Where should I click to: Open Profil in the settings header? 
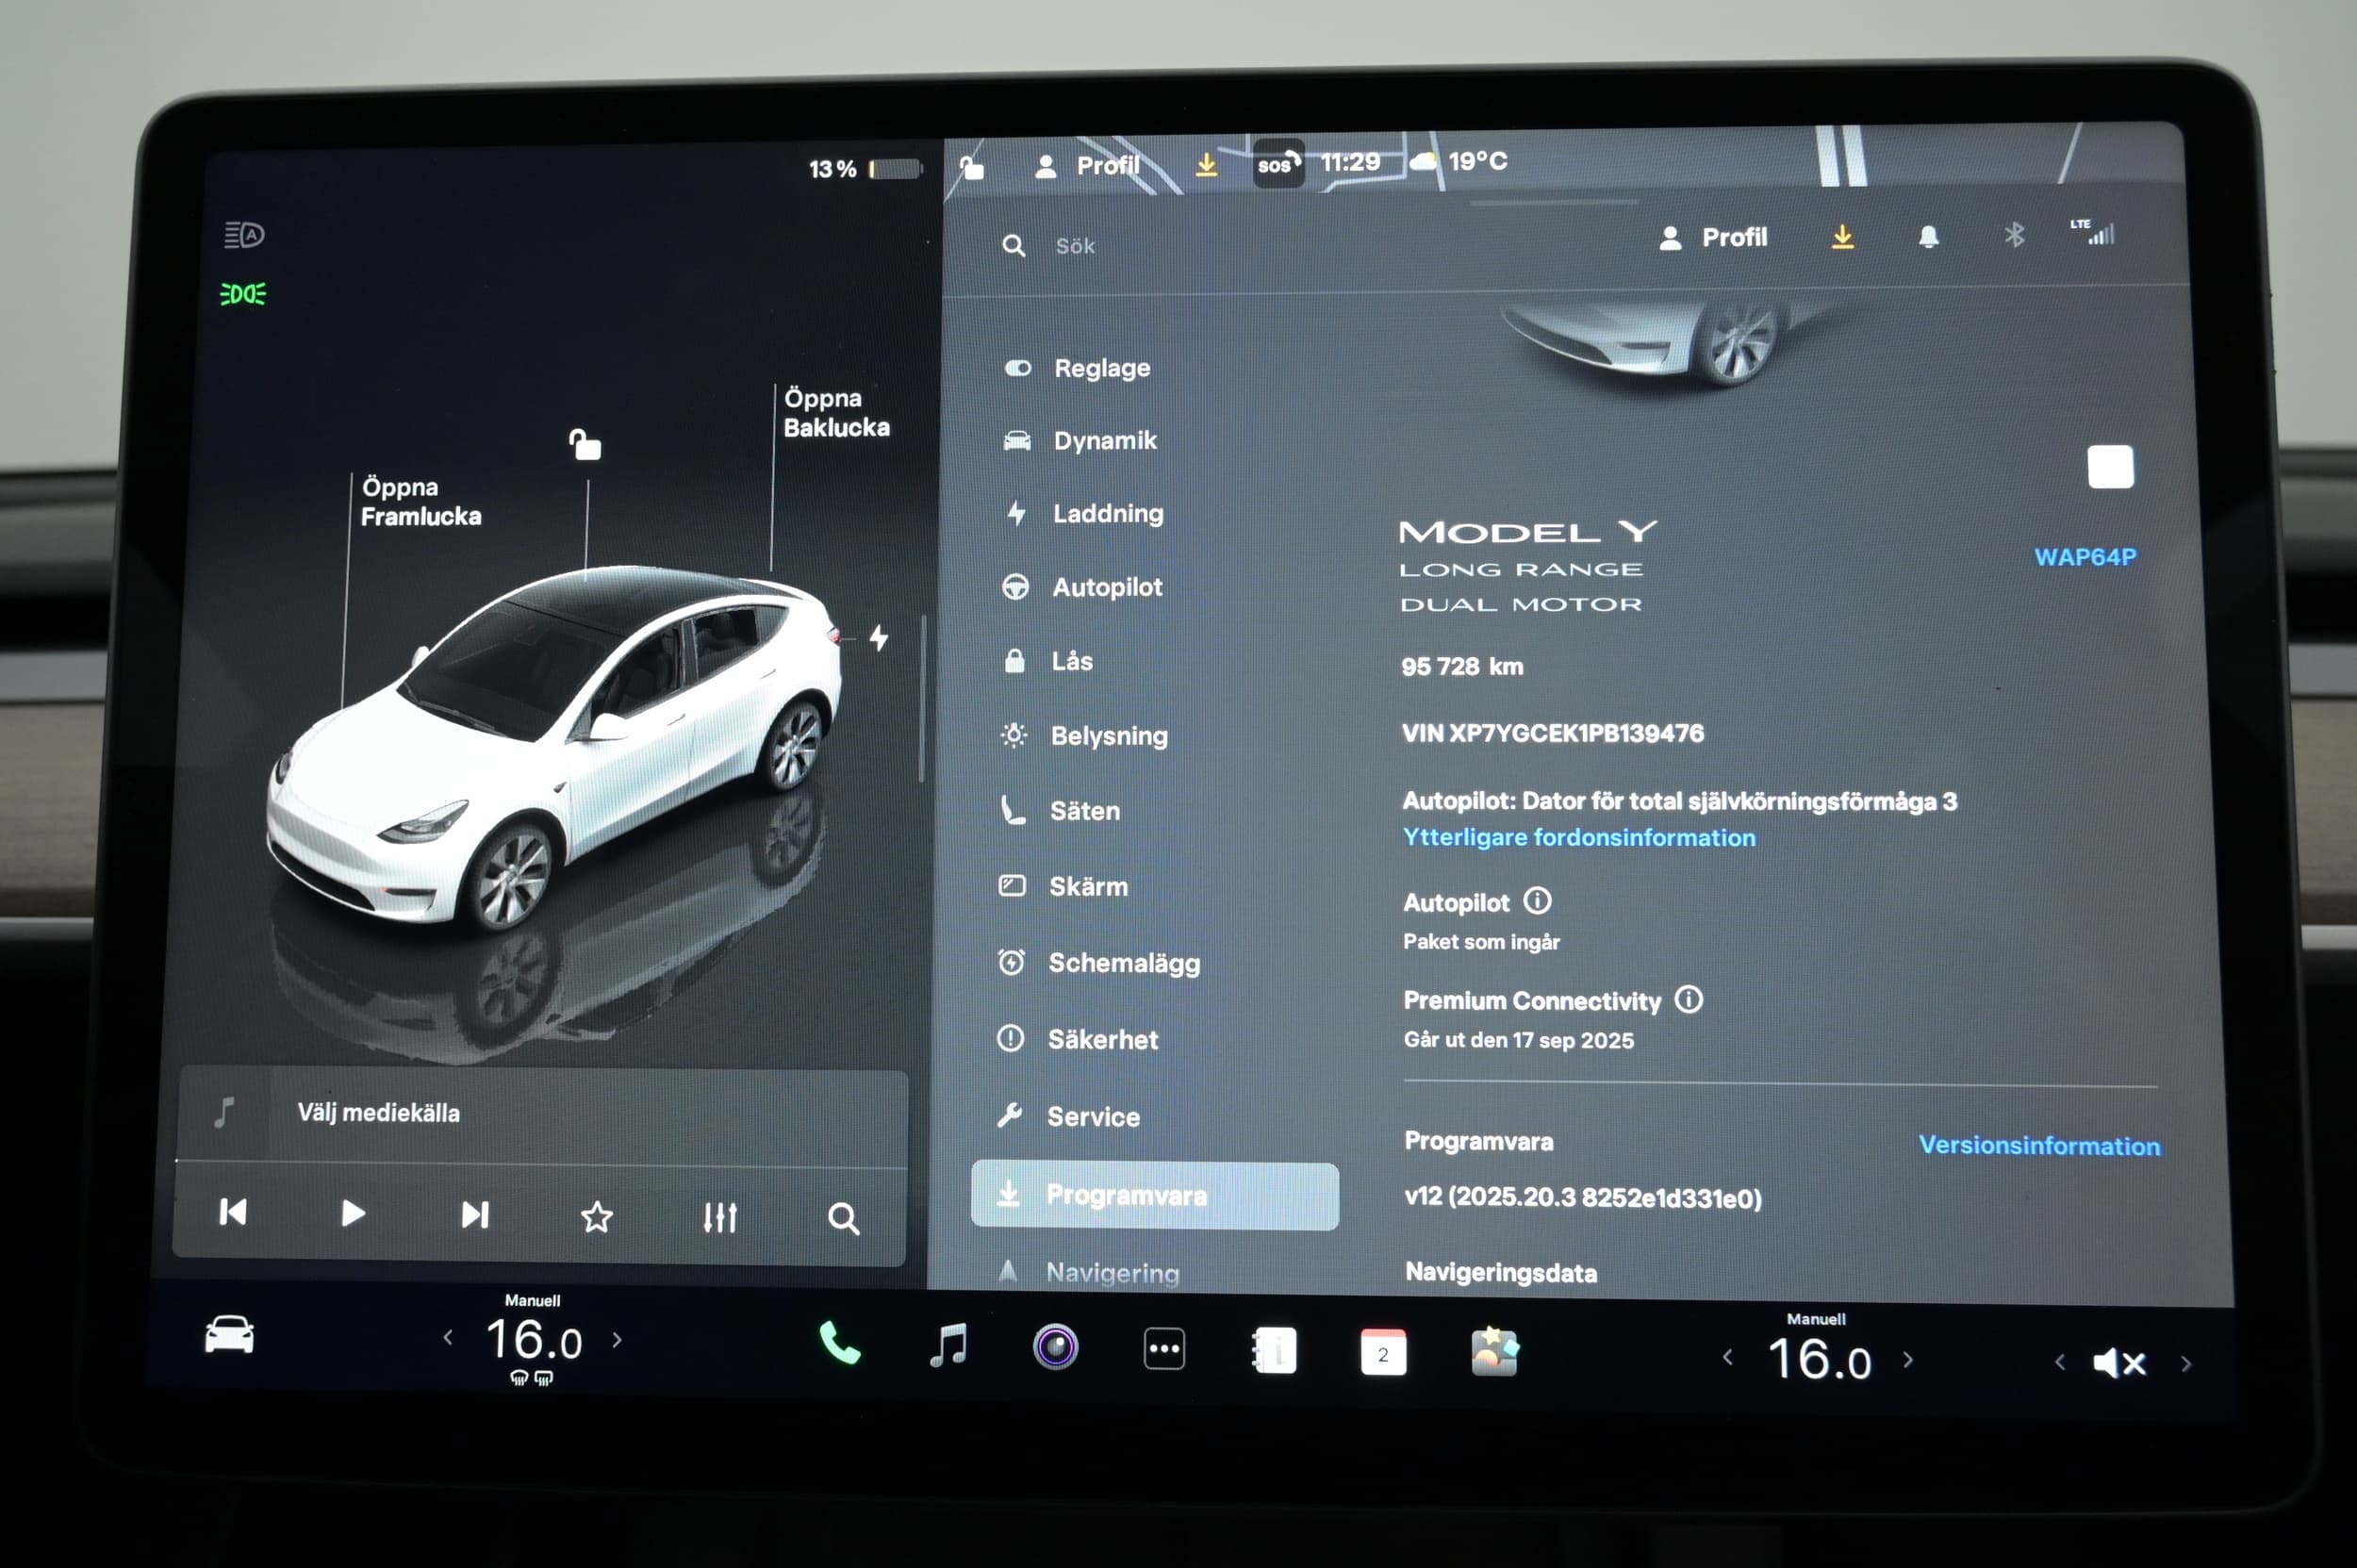1713,237
